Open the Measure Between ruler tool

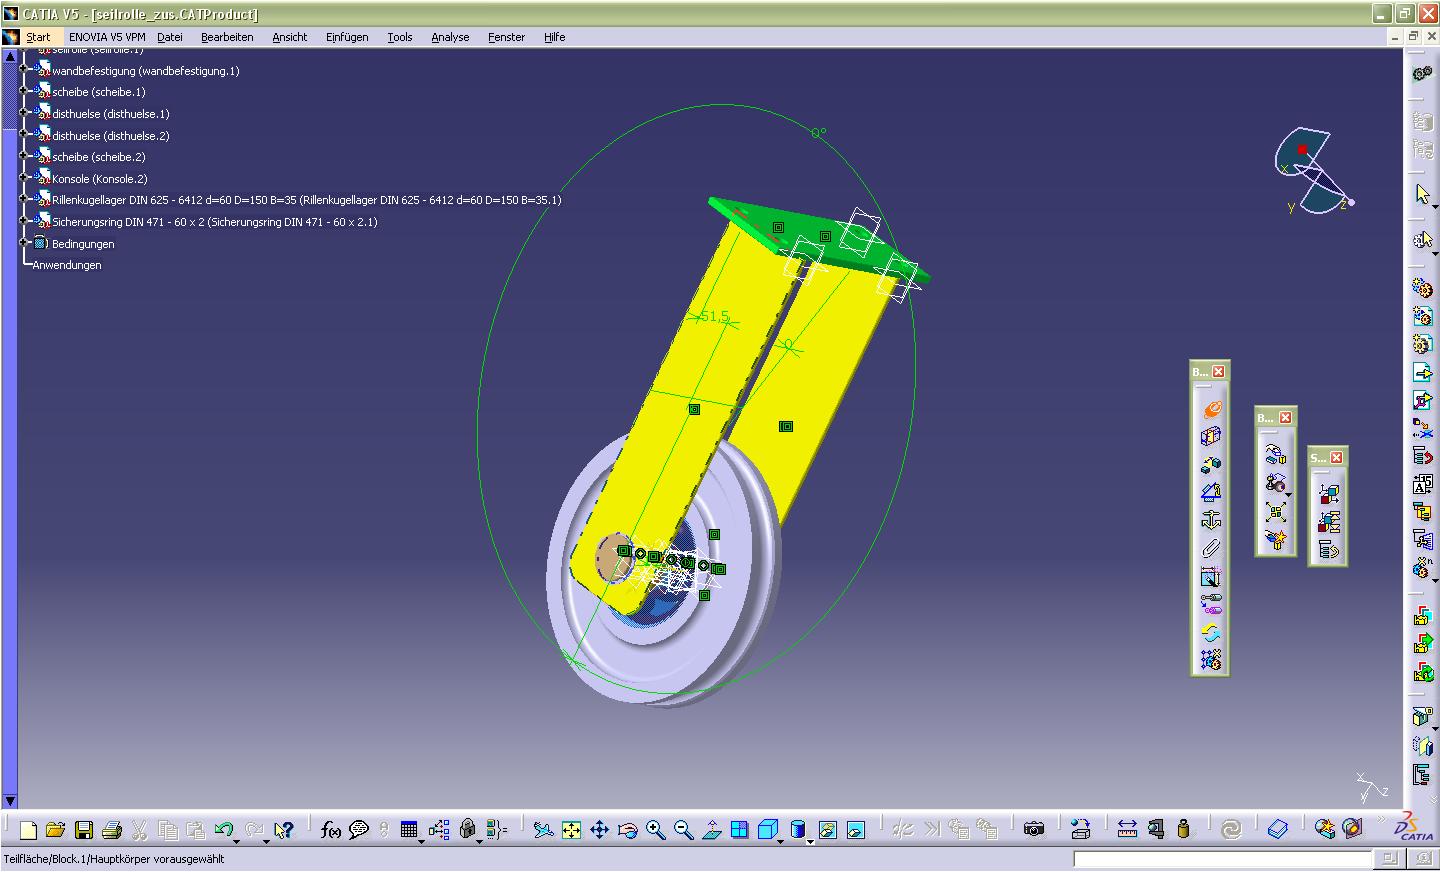1127,830
